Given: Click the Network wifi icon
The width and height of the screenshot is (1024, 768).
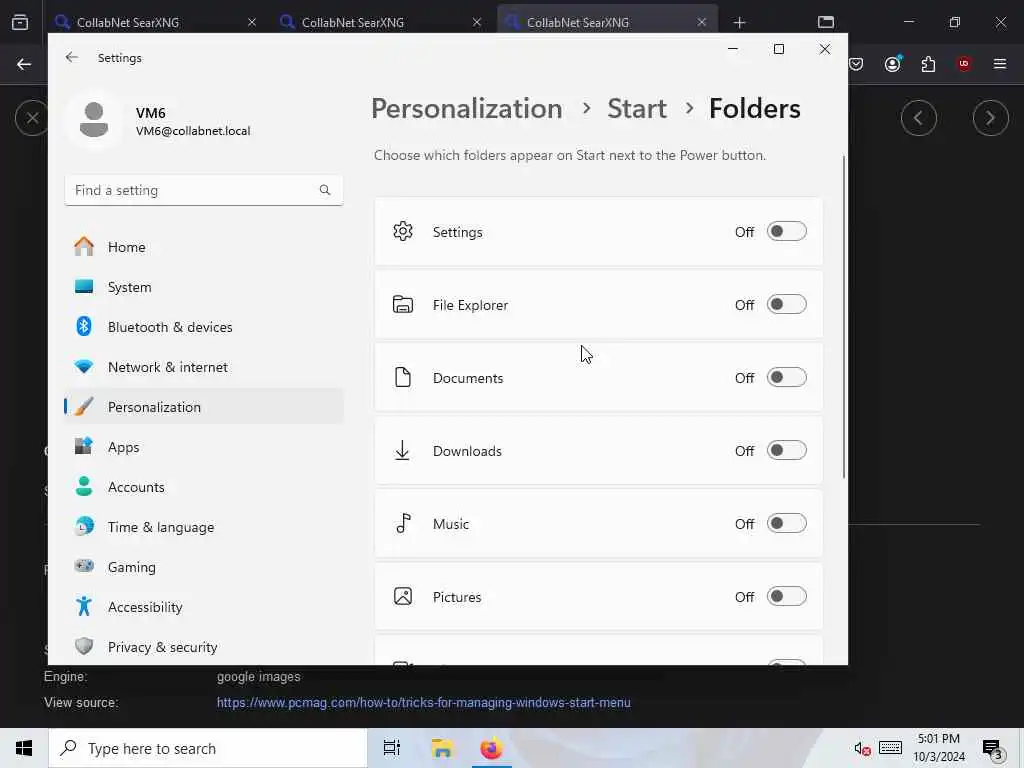Looking at the screenshot, I should [84, 366].
